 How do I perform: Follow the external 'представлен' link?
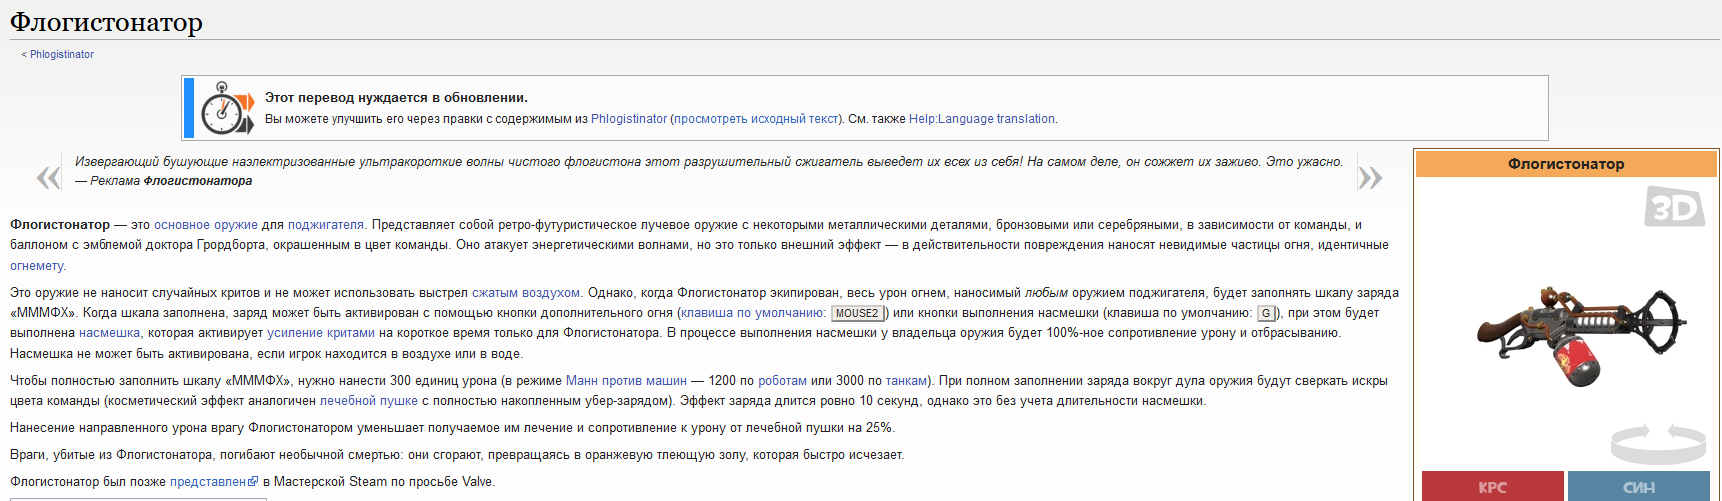pos(214,482)
